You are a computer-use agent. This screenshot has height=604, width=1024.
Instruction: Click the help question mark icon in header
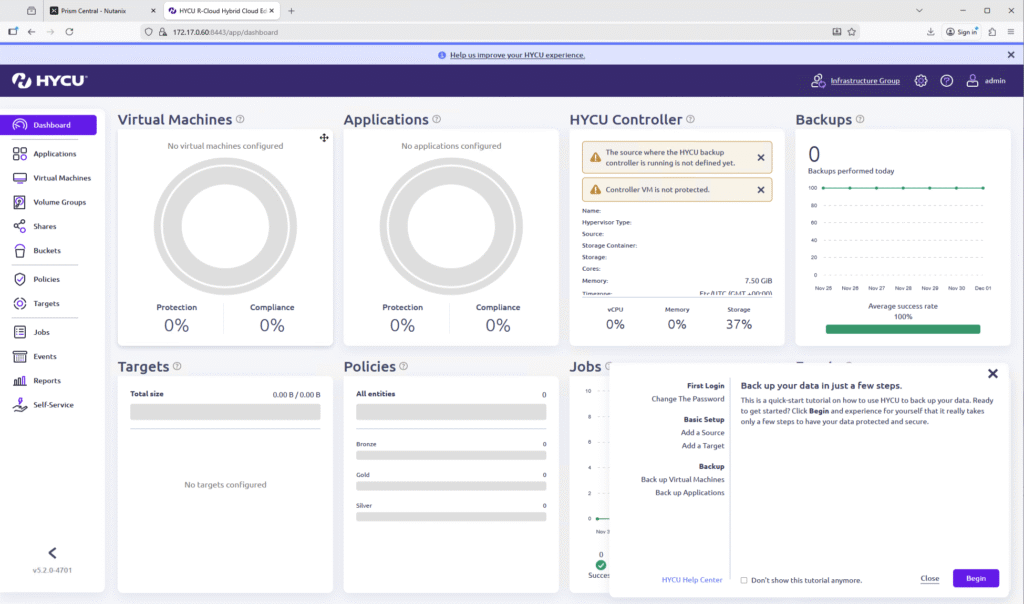pyautogui.click(x=946, y=80)
